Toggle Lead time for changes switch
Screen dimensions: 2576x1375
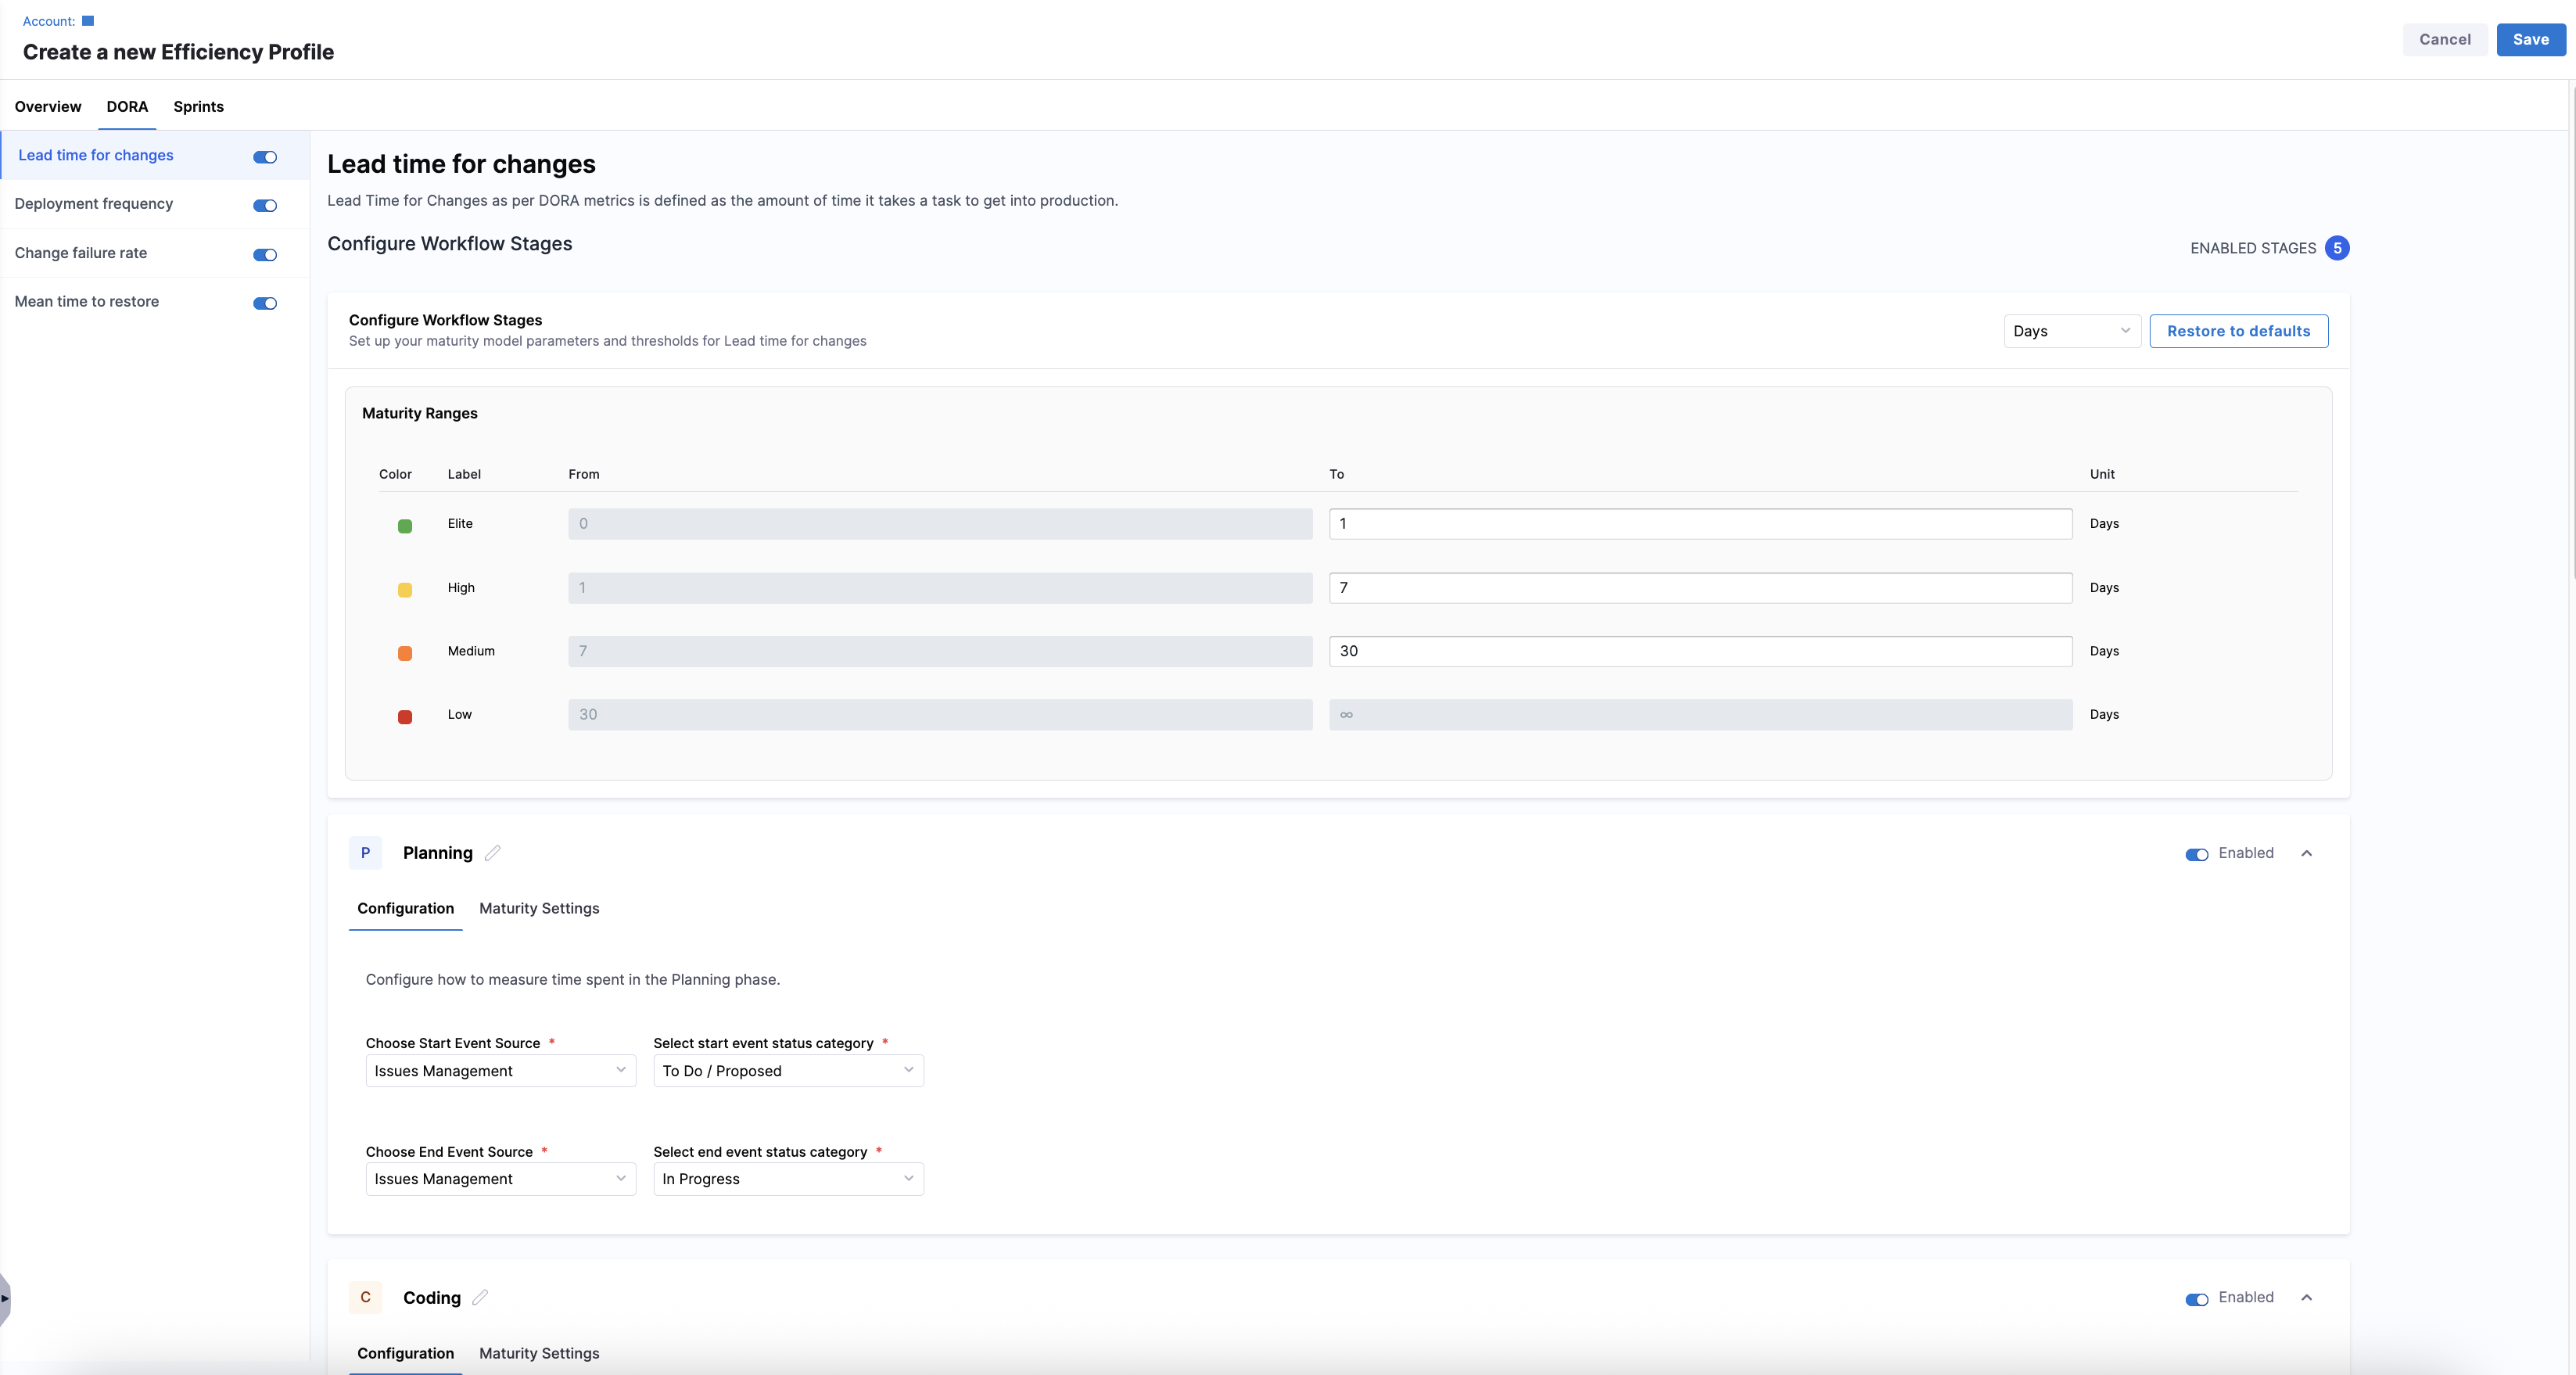click(x=265, y=157)
